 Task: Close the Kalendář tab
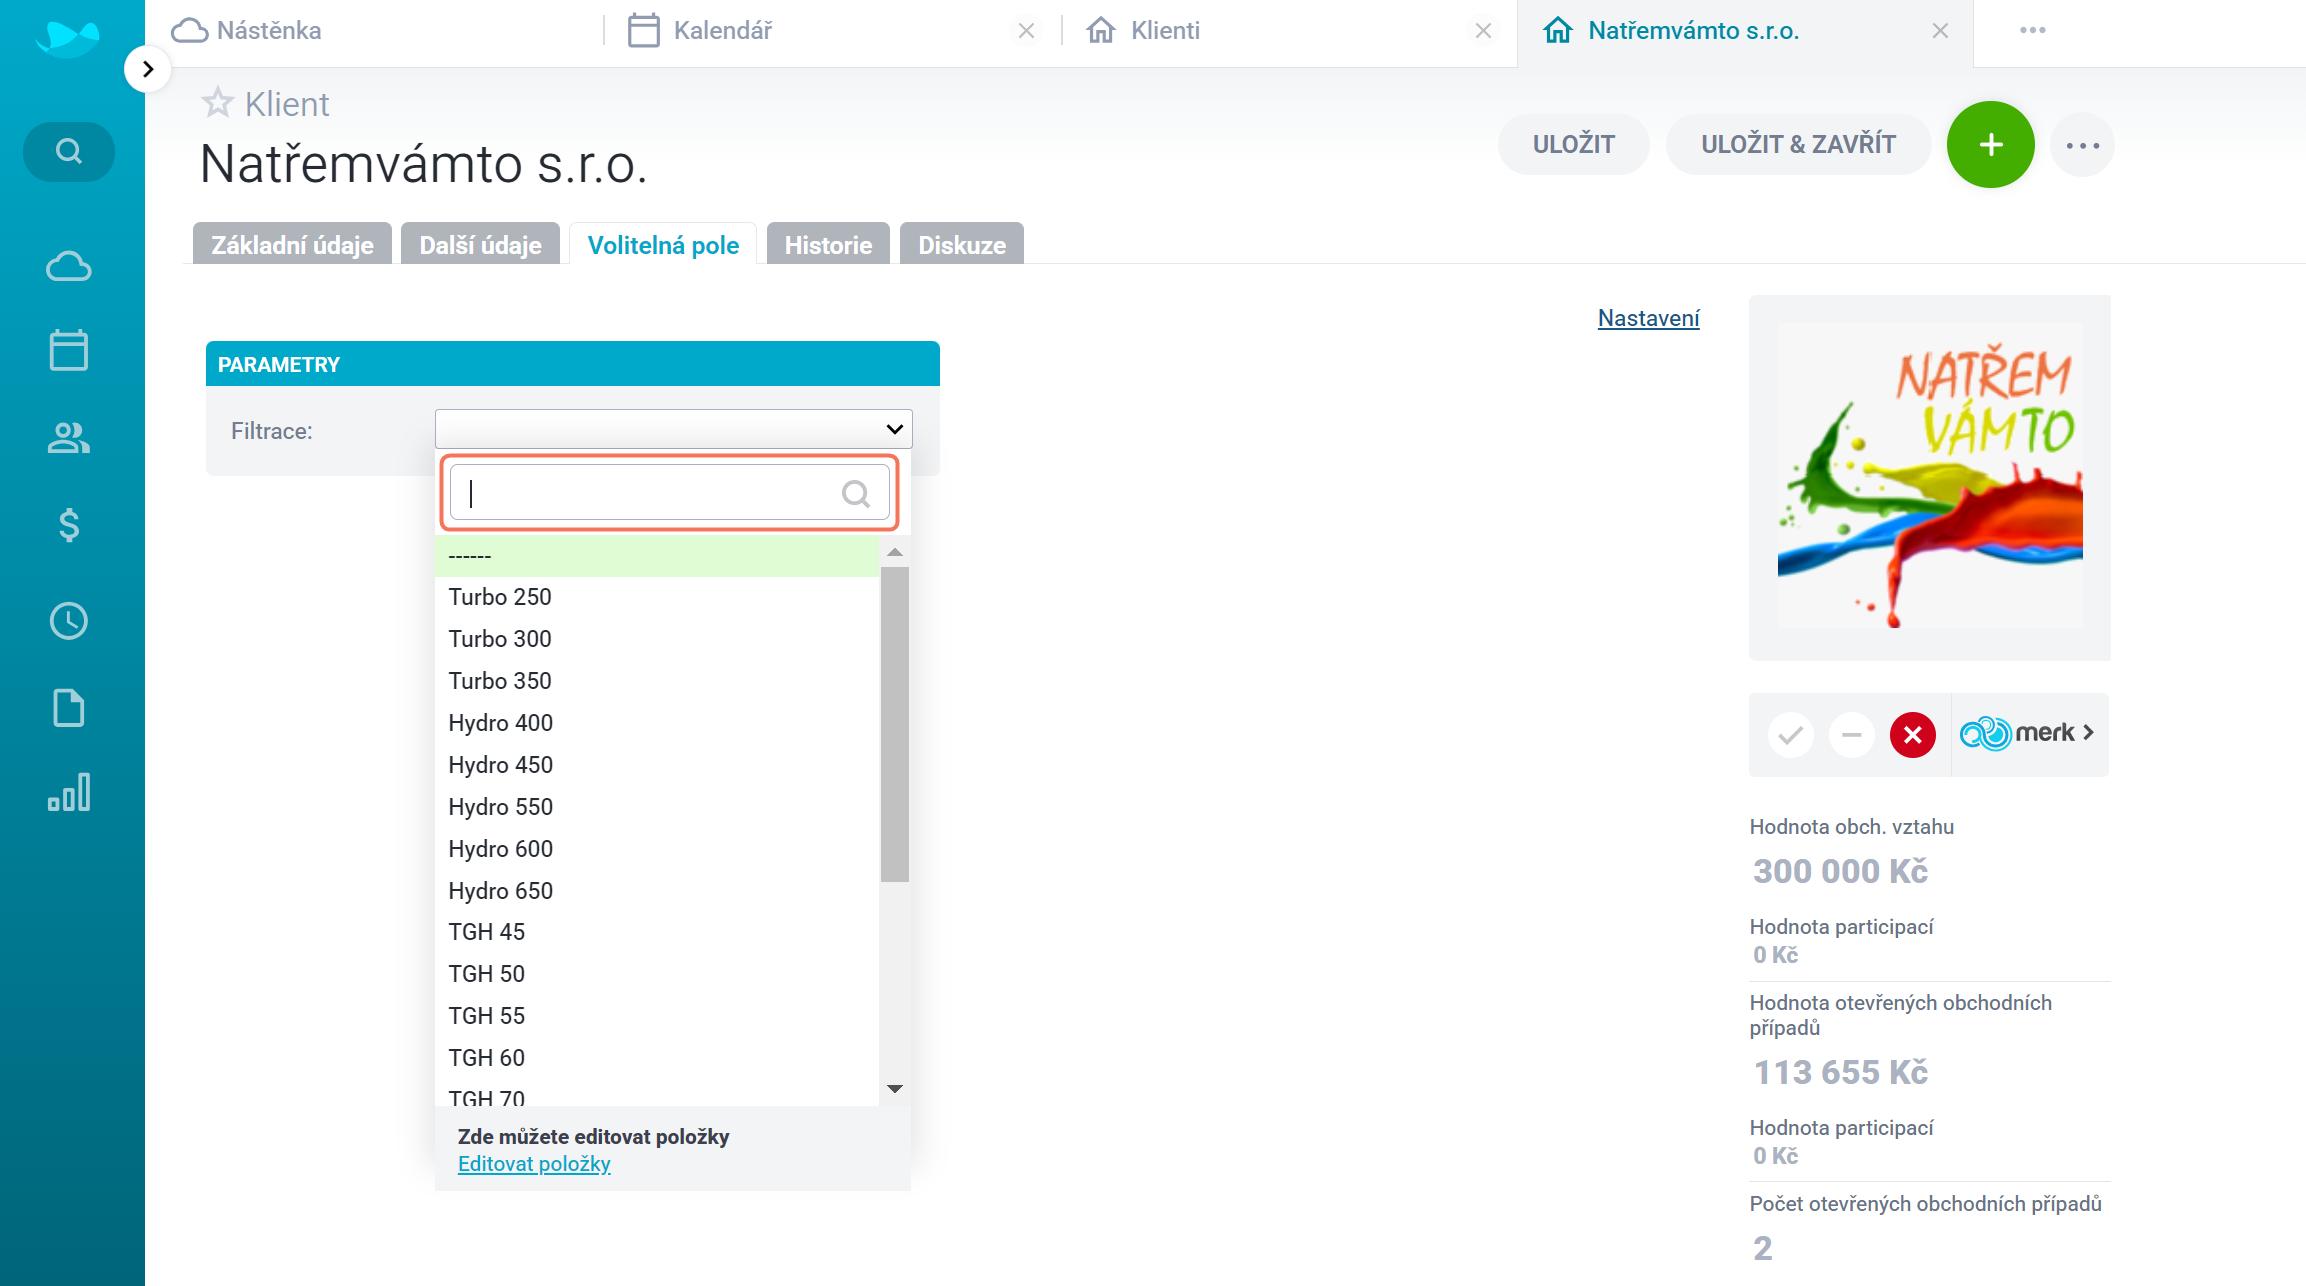[x=1026, y=31]
